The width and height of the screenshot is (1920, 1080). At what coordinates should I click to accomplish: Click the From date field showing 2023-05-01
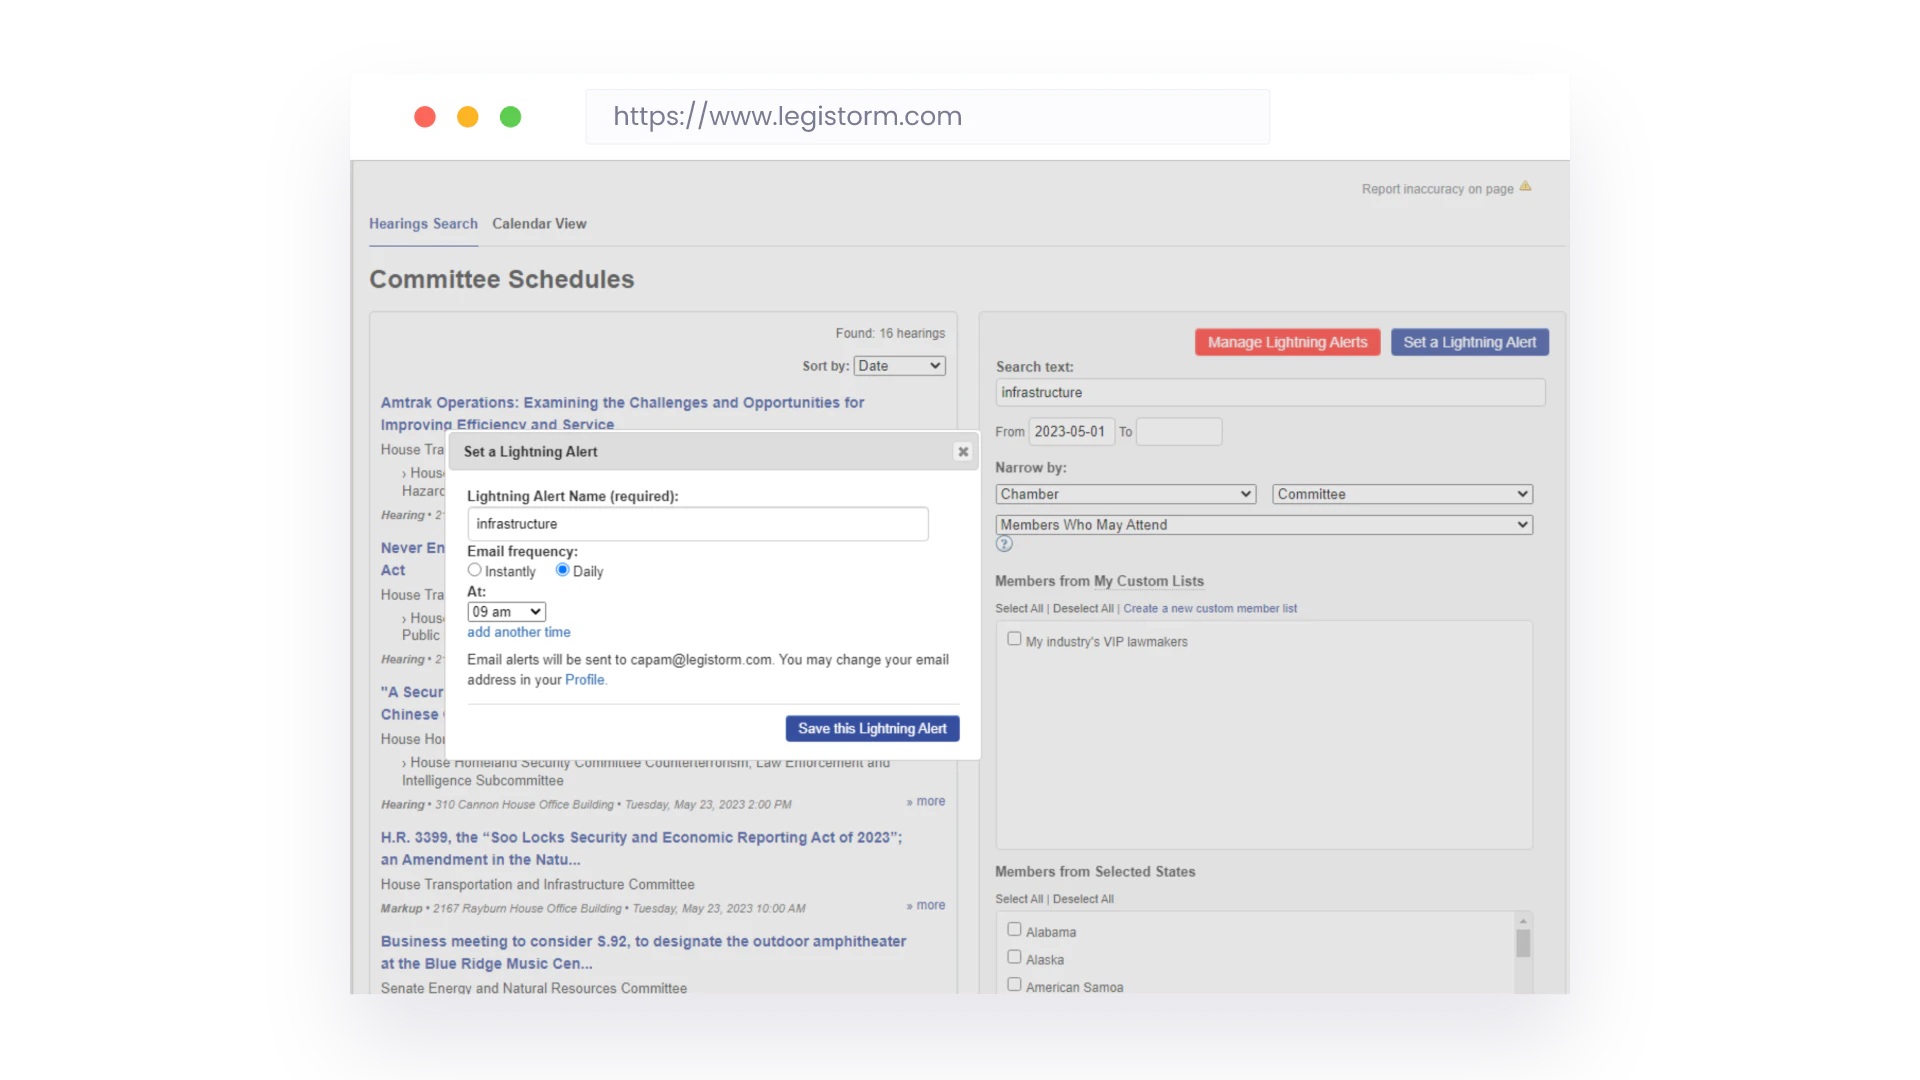[1071, 431]
